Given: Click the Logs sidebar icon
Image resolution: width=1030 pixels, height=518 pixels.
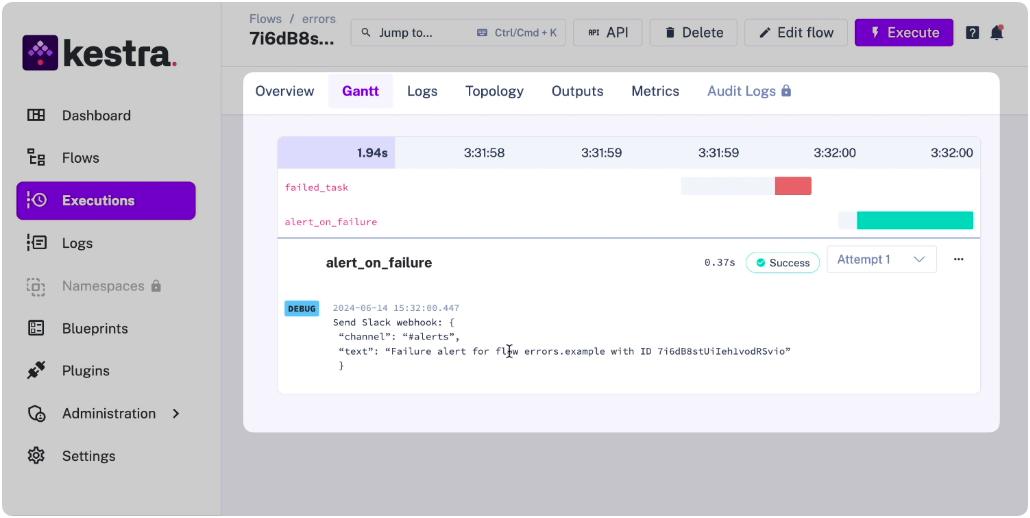Looking at the screenshot, I should 35,243.
